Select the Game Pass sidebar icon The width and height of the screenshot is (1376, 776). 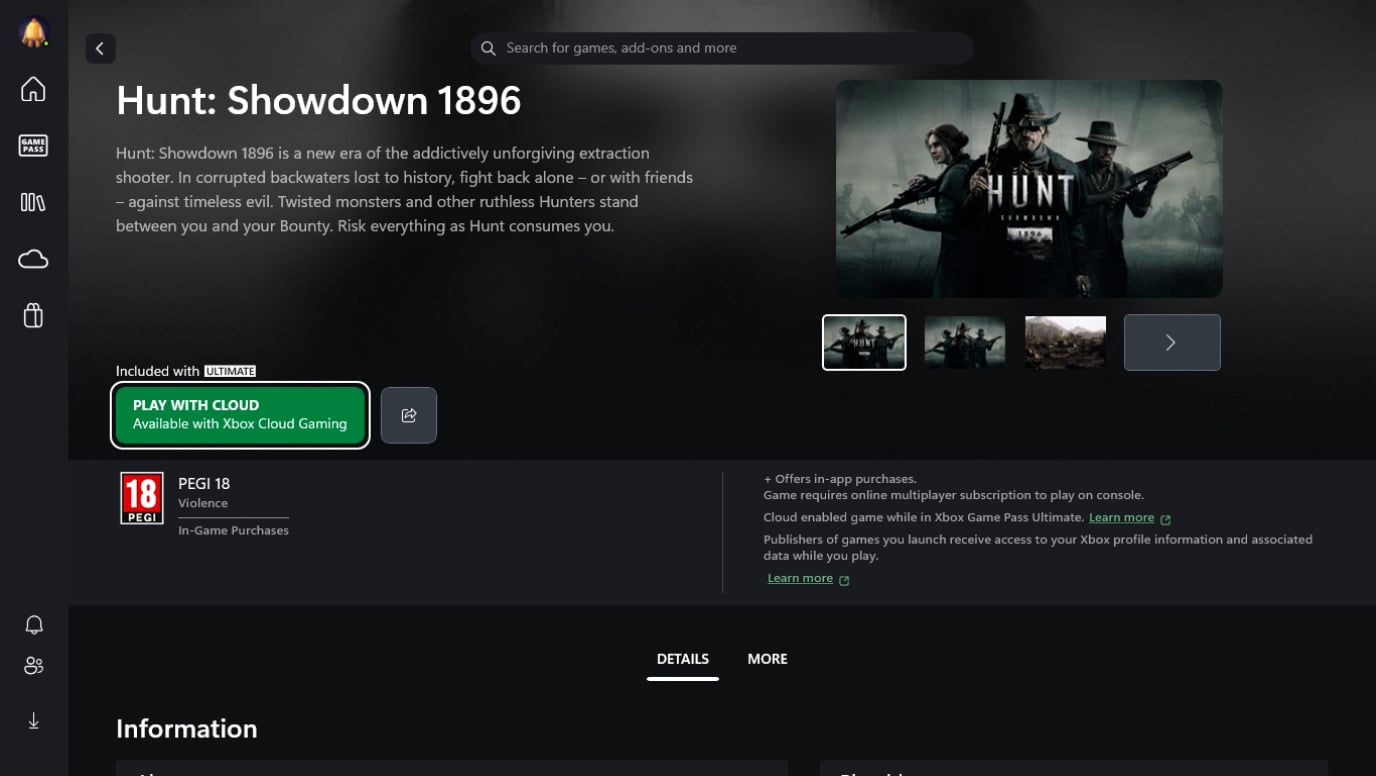click(x=33, y=145)
